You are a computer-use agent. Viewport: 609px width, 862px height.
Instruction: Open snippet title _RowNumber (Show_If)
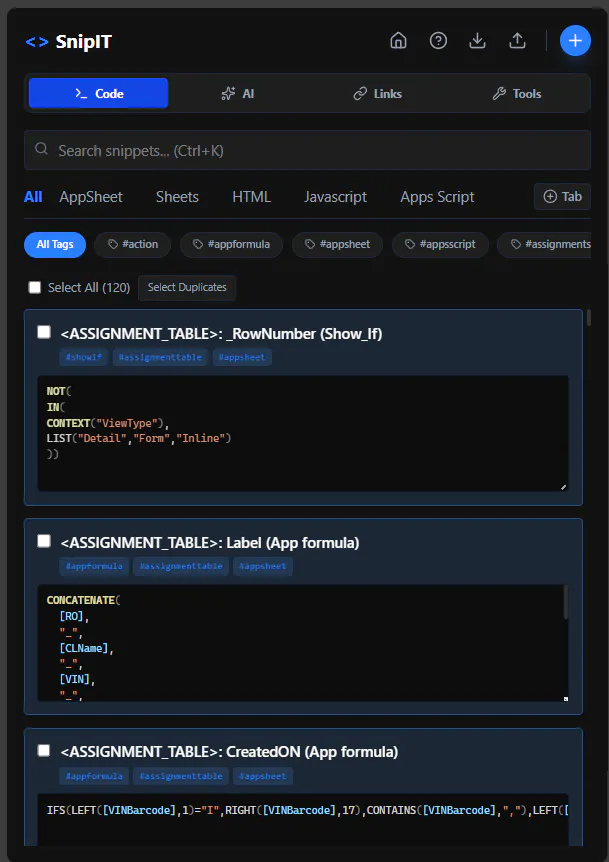[222, 334]
